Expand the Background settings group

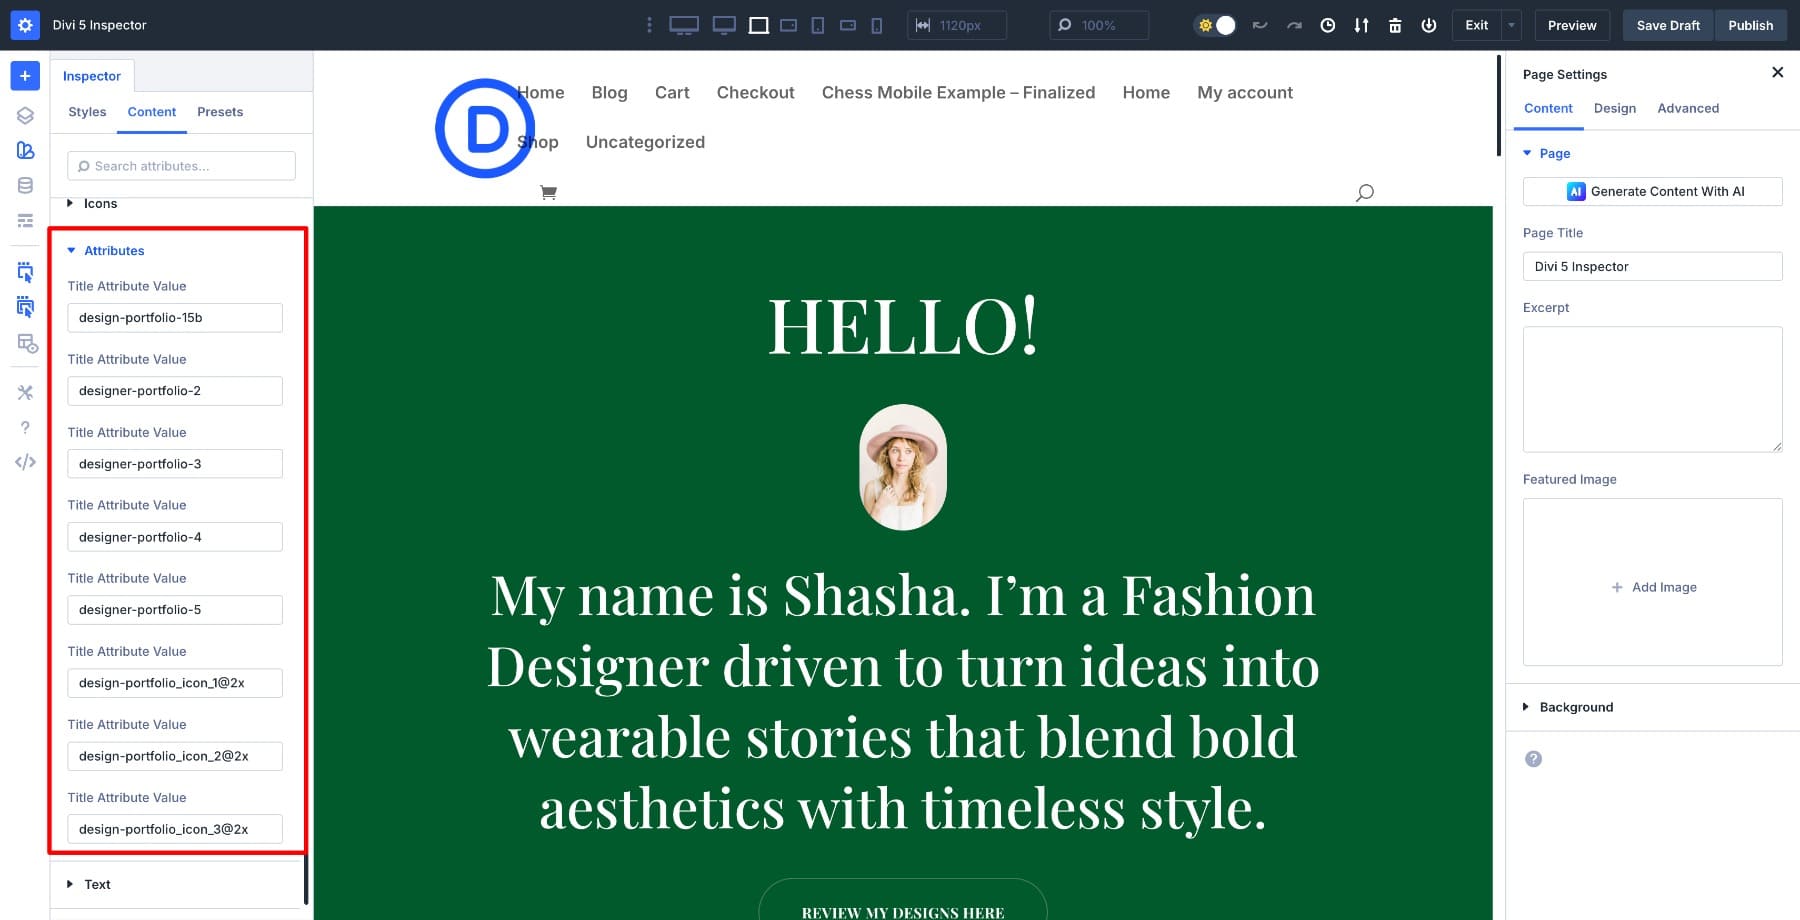(1576, 707)
